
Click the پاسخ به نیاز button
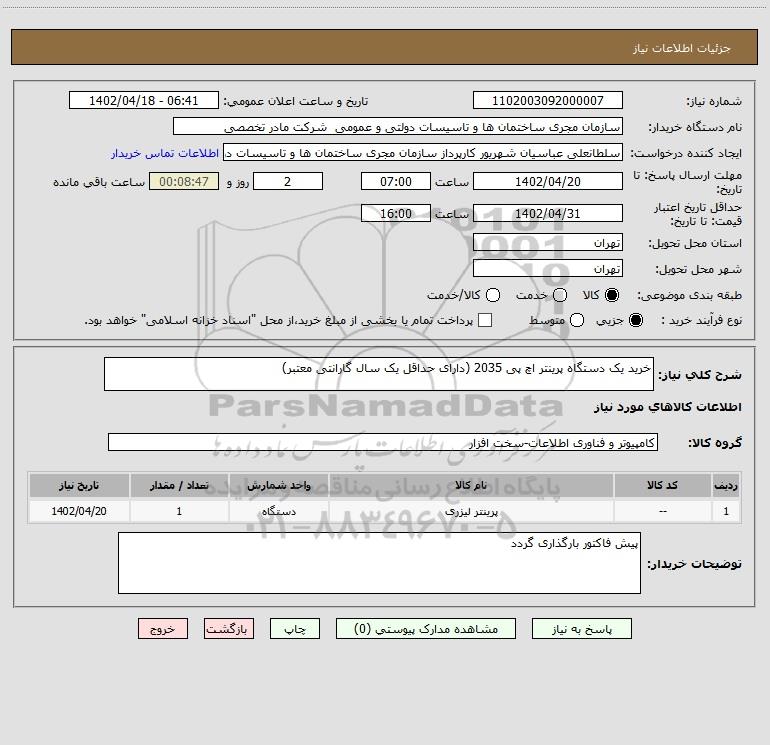(x=581, y=629)
